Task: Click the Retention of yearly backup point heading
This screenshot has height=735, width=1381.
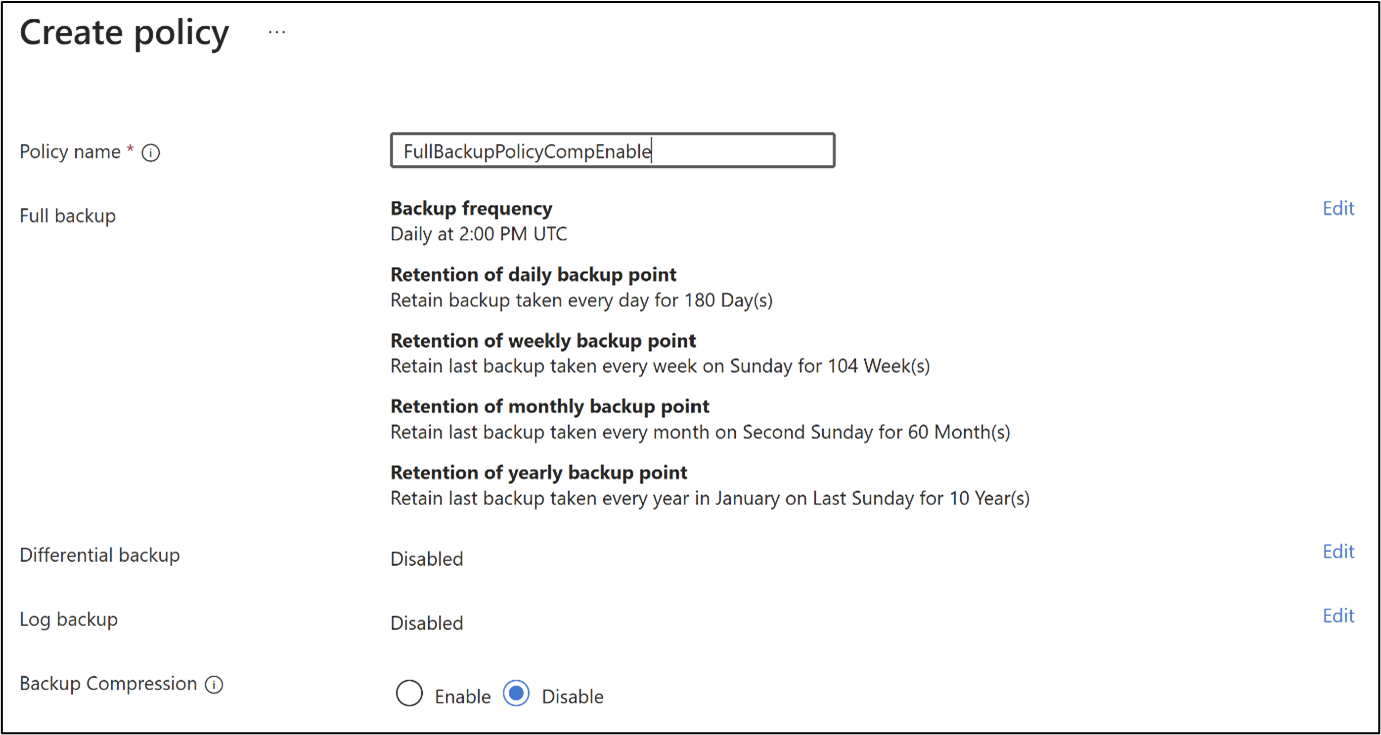Action: click(538, 472)
